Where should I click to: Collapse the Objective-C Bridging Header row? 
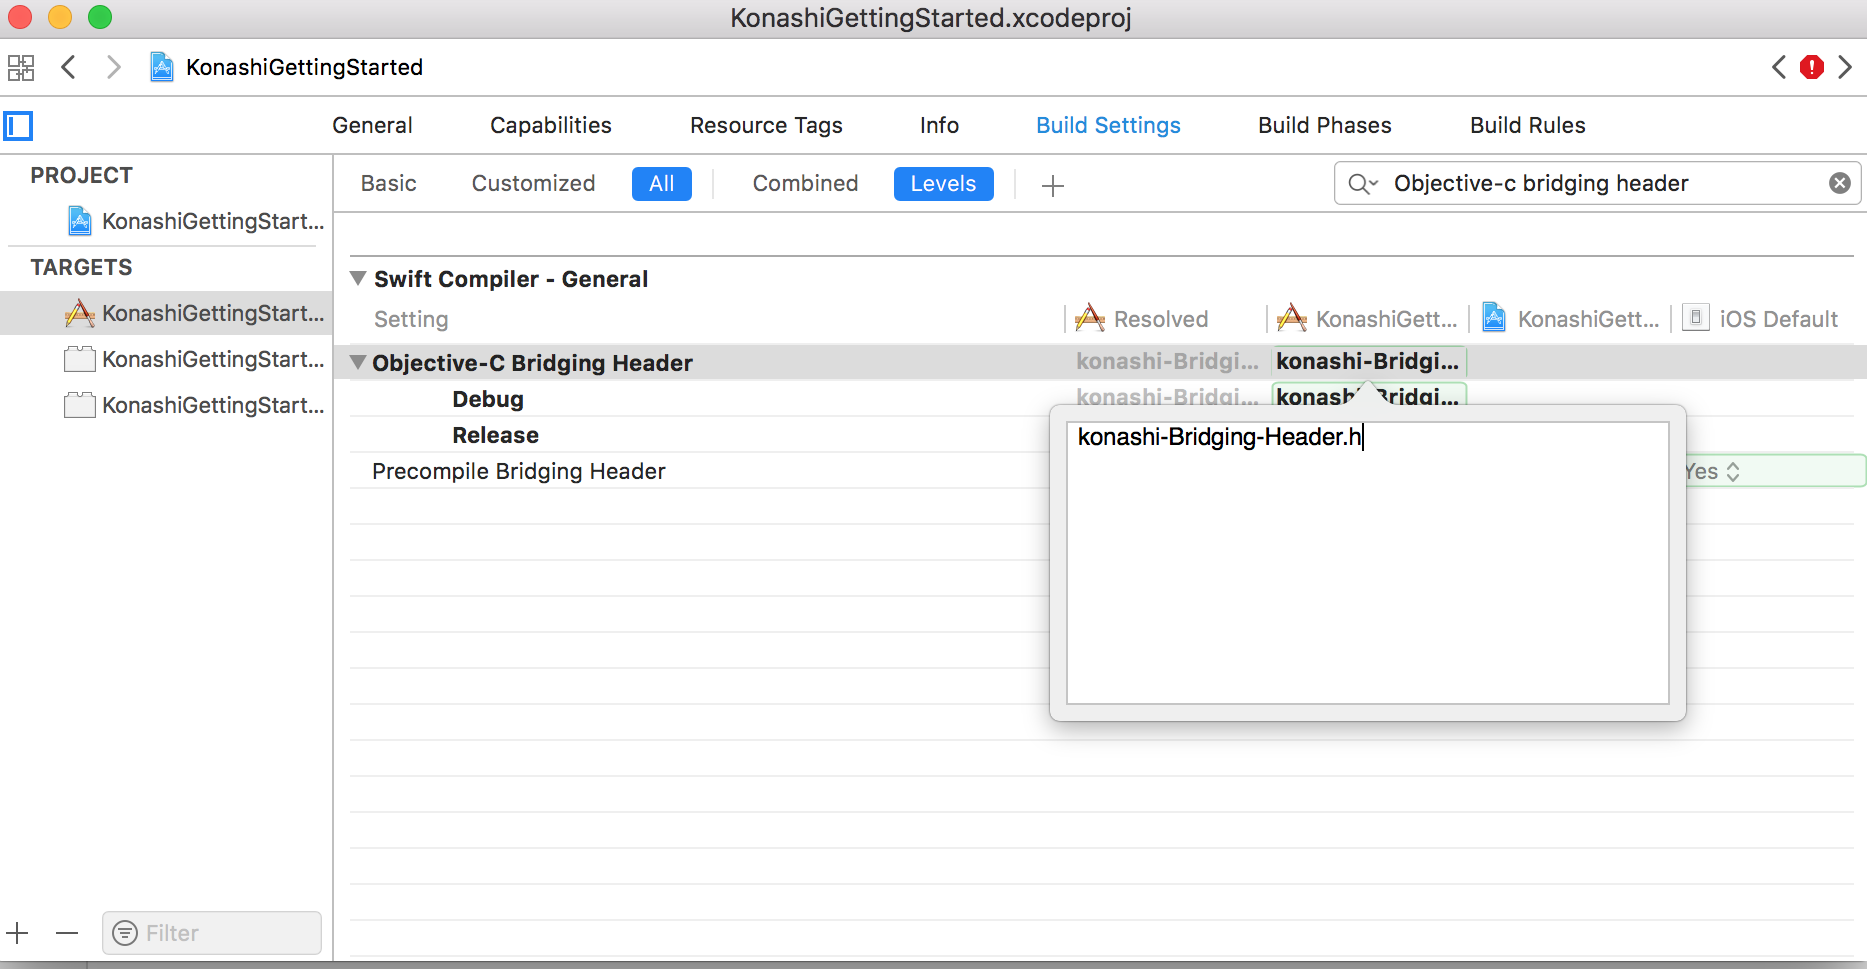click(x=358, y=363)
